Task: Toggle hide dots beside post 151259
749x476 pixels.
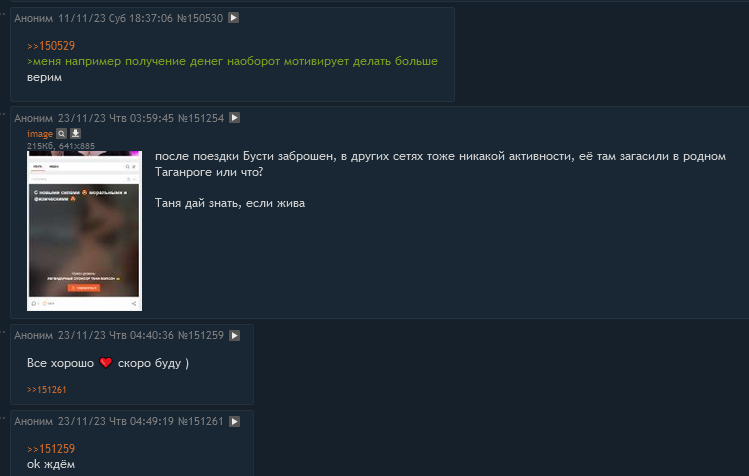Action: 3,332
